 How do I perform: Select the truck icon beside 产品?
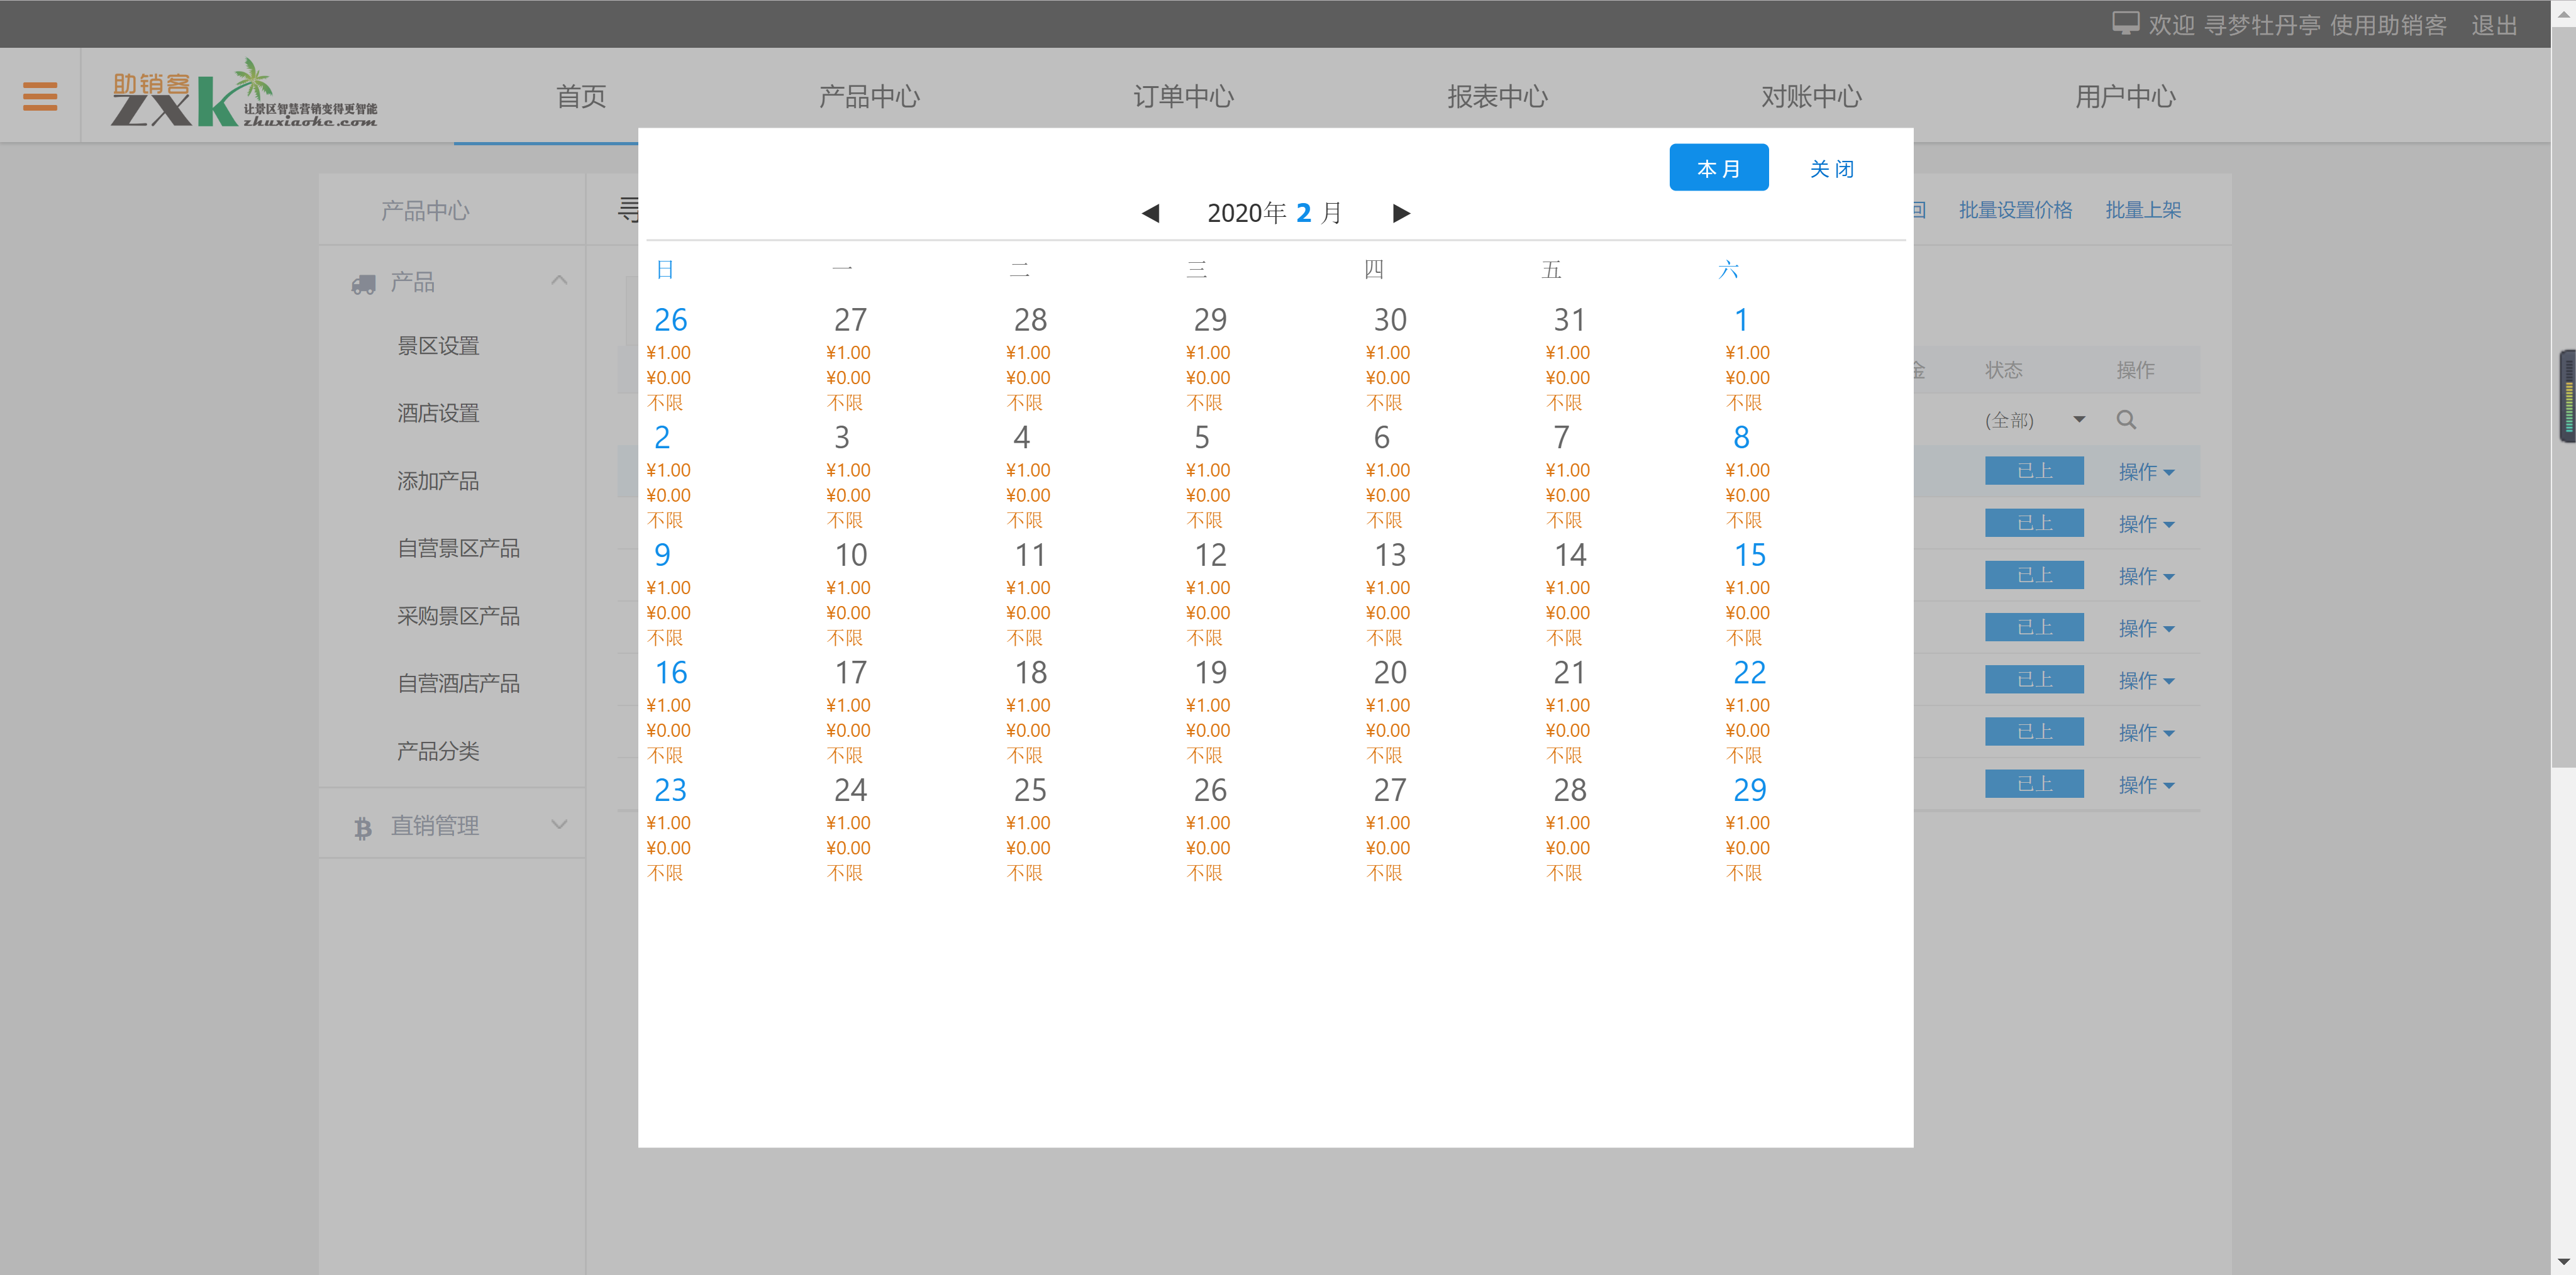click(363, 283)
